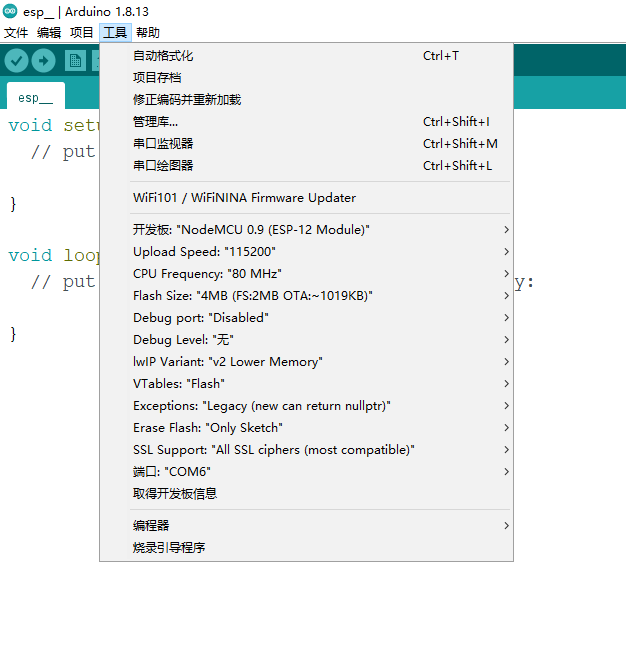The width and height of the screenshot is (626, 653).
Task: Expand CPU Frequency 80 MHz submenu
Action: [306, 274]
